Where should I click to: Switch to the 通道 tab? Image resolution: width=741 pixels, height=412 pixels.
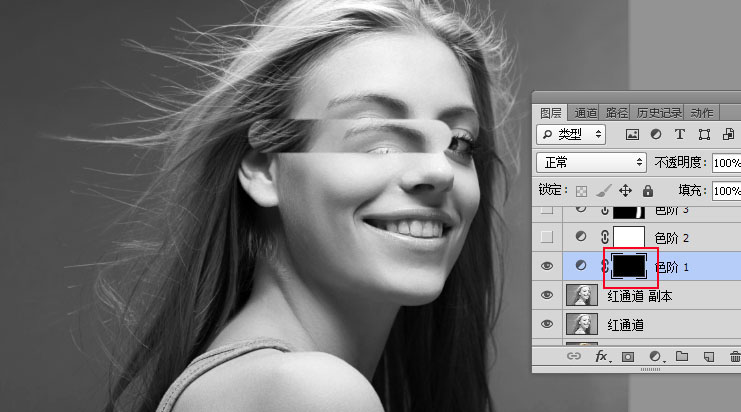click(585, 113)
